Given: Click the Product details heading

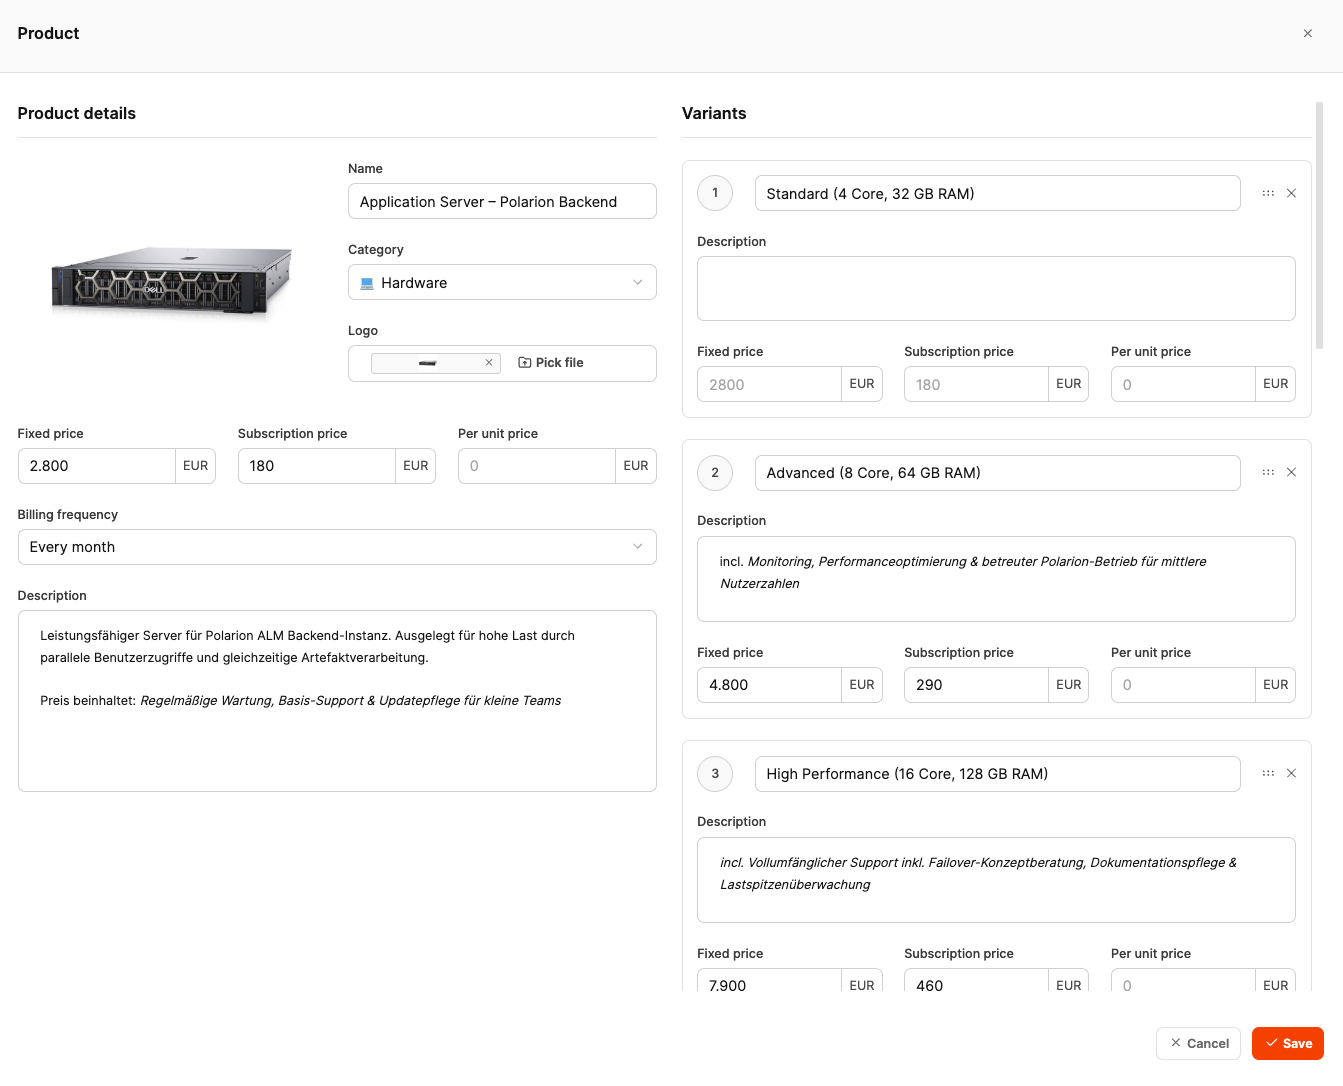Looking at the screenshot, I should (77, 113).
